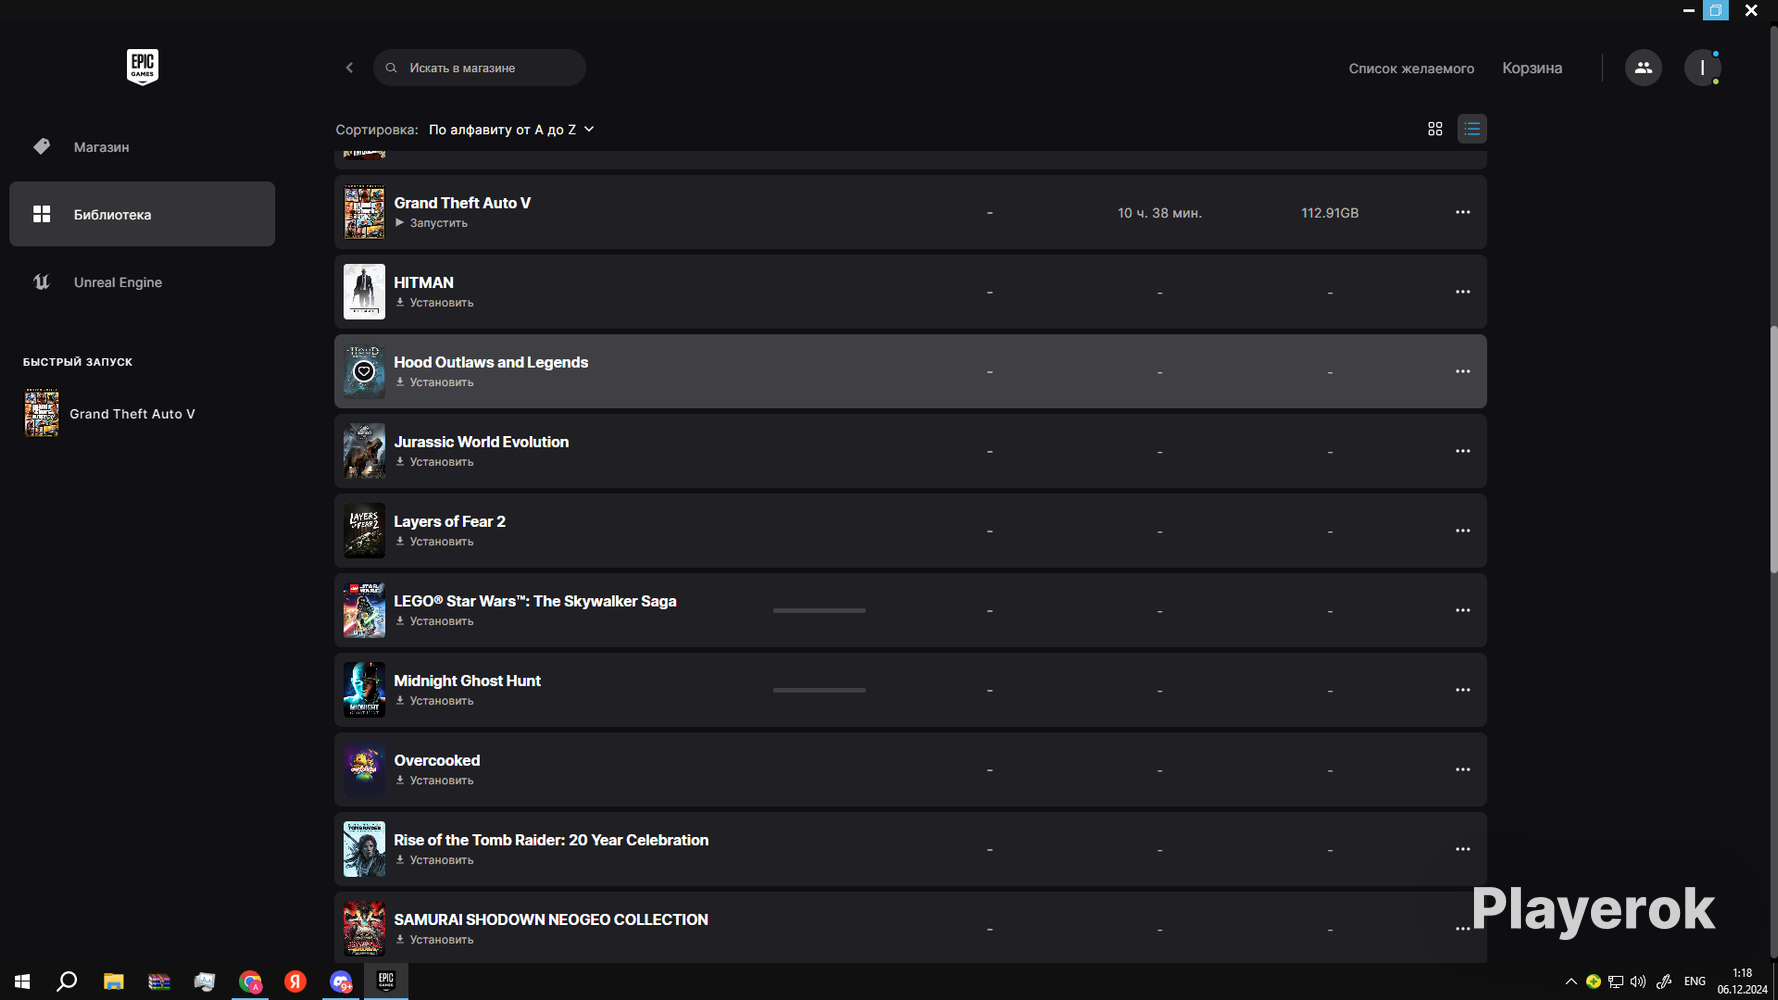Open the Cart page
The height and width of the screenshot is (1000, 1778).
pyautogui.click(x=1532, y=68)
